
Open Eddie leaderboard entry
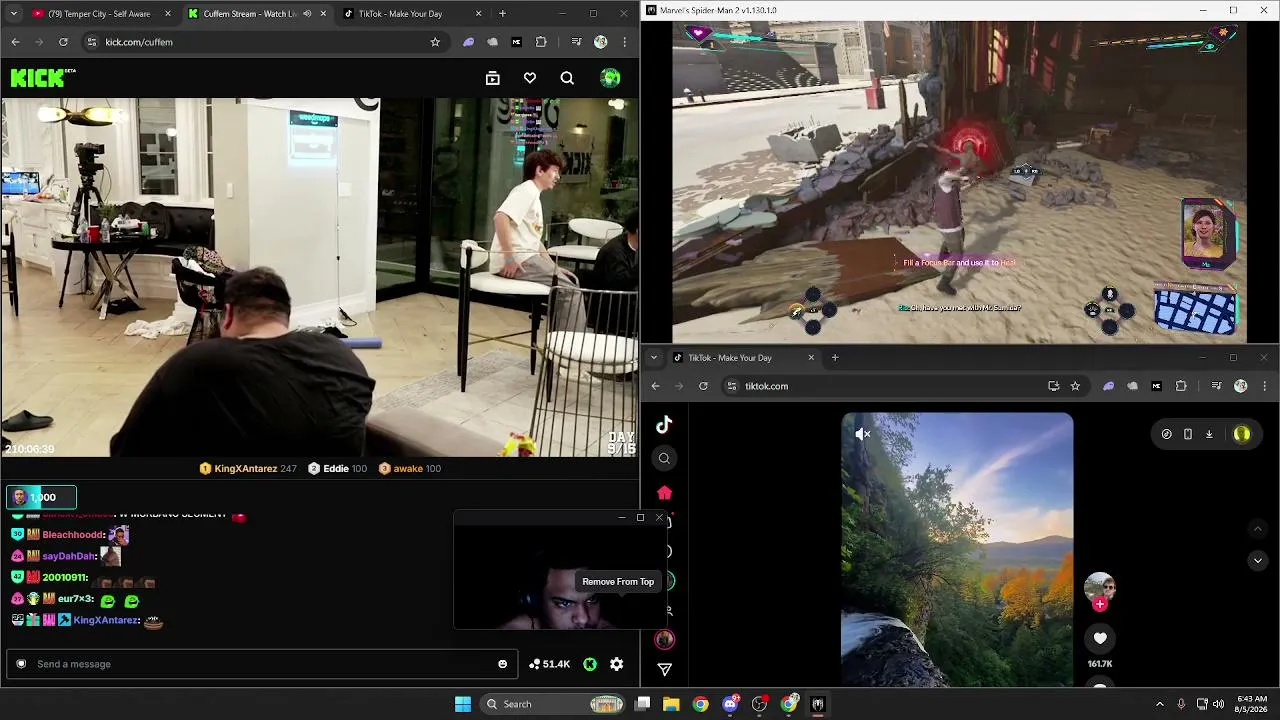click(337, 468)
